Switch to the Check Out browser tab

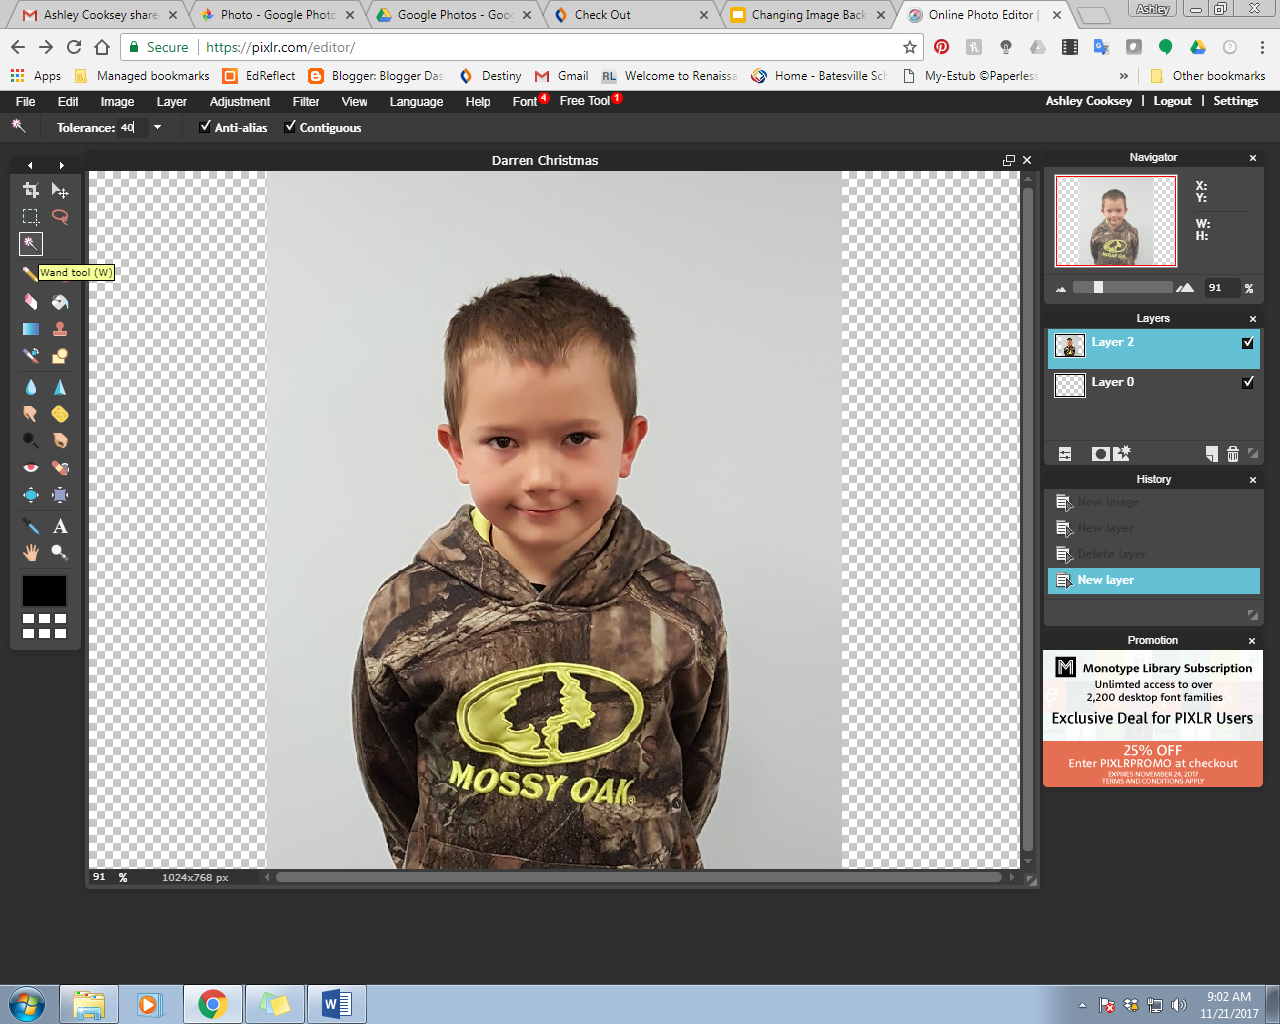[x=631, y=15]
